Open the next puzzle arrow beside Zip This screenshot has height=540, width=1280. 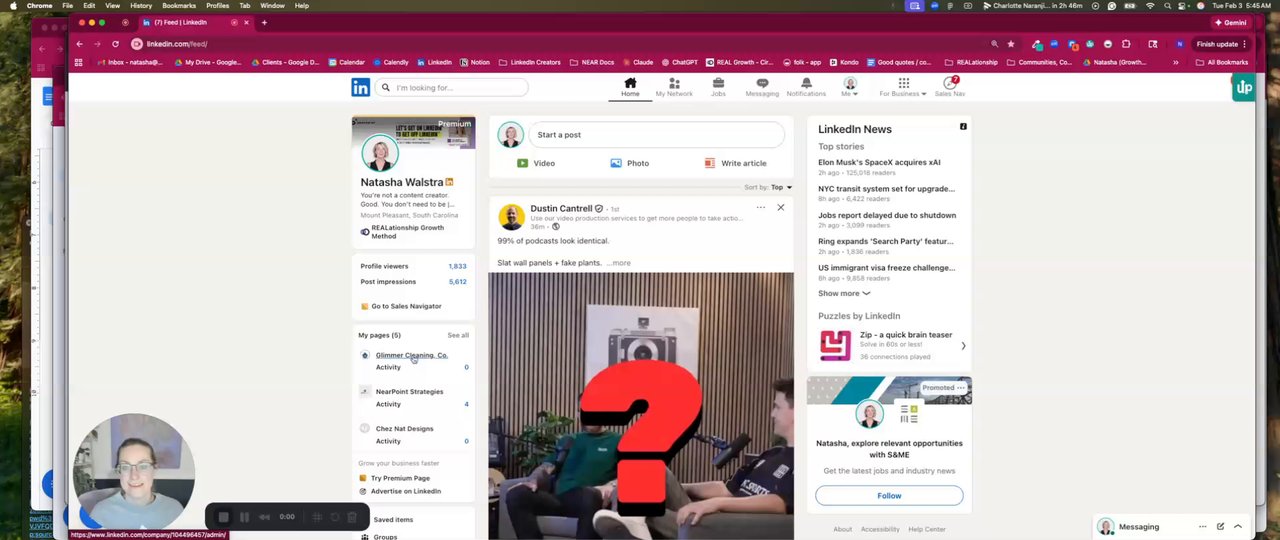click(963, 346)
